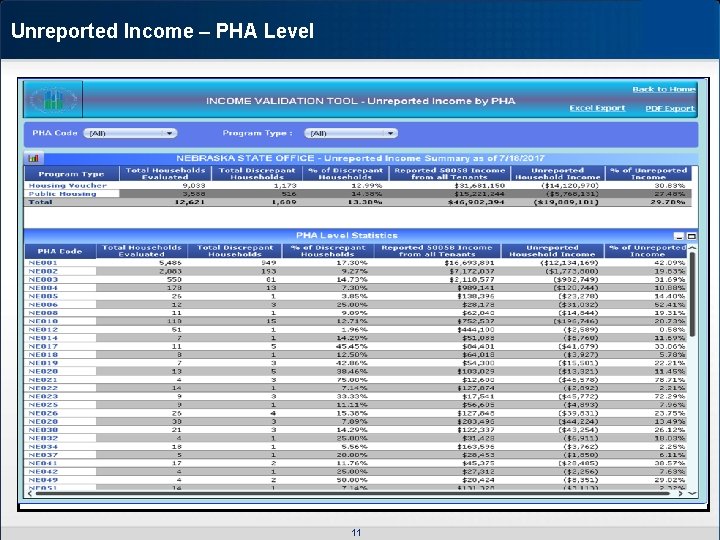Open PHA code NE022

43,388
